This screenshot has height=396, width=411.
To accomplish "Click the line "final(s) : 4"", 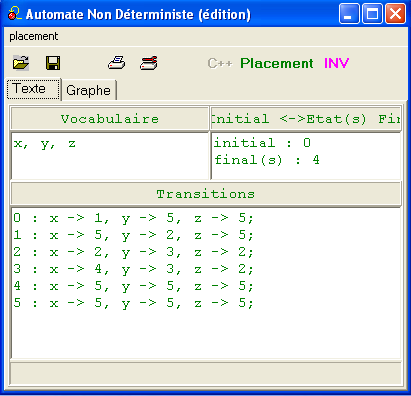I will 267,160.
